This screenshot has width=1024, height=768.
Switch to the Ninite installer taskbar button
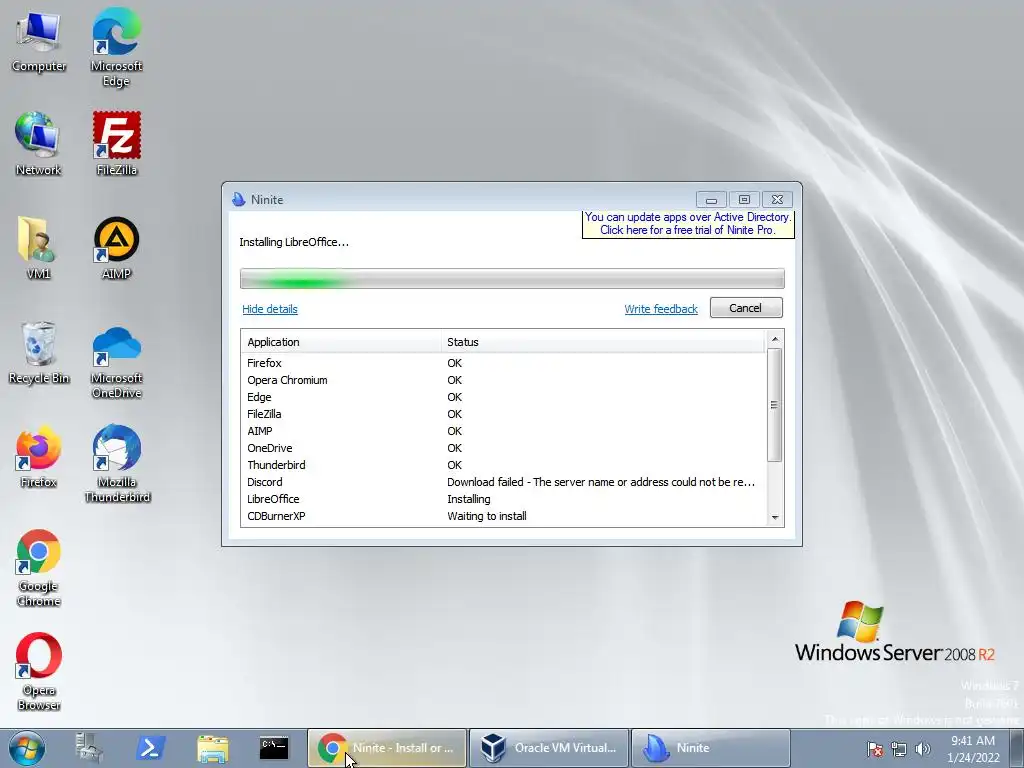(711, 748)
